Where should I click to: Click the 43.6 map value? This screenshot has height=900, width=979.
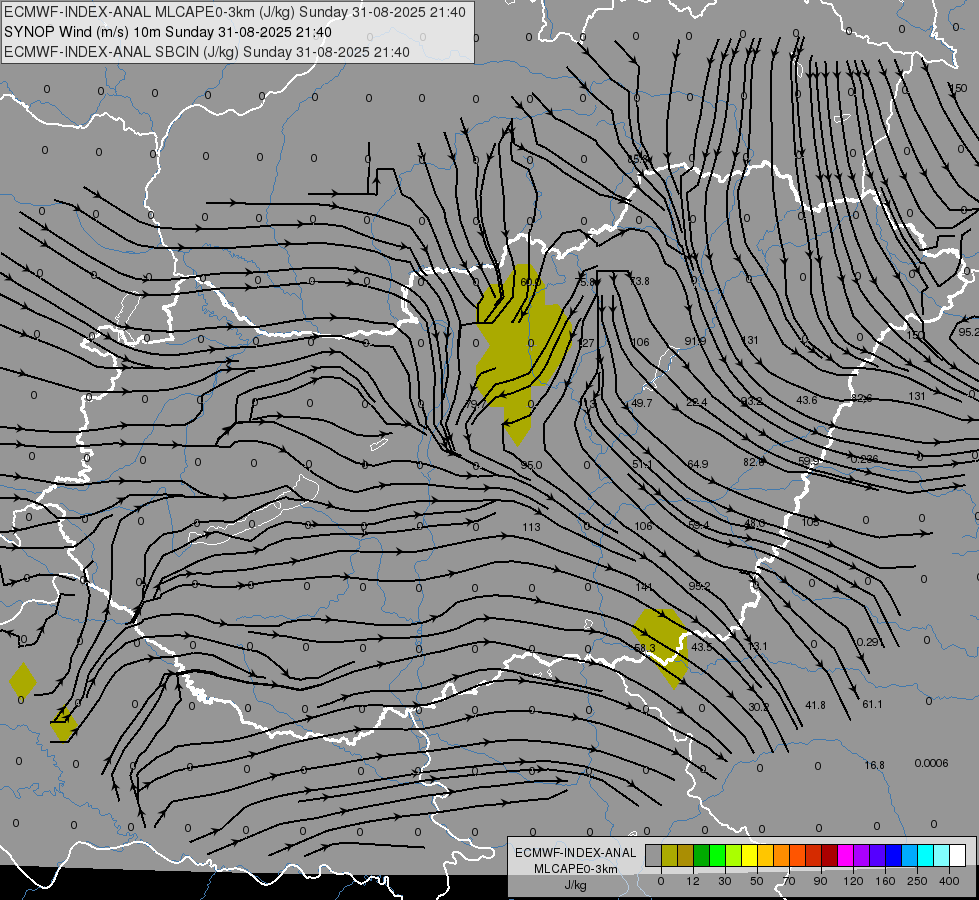[807, 400]
